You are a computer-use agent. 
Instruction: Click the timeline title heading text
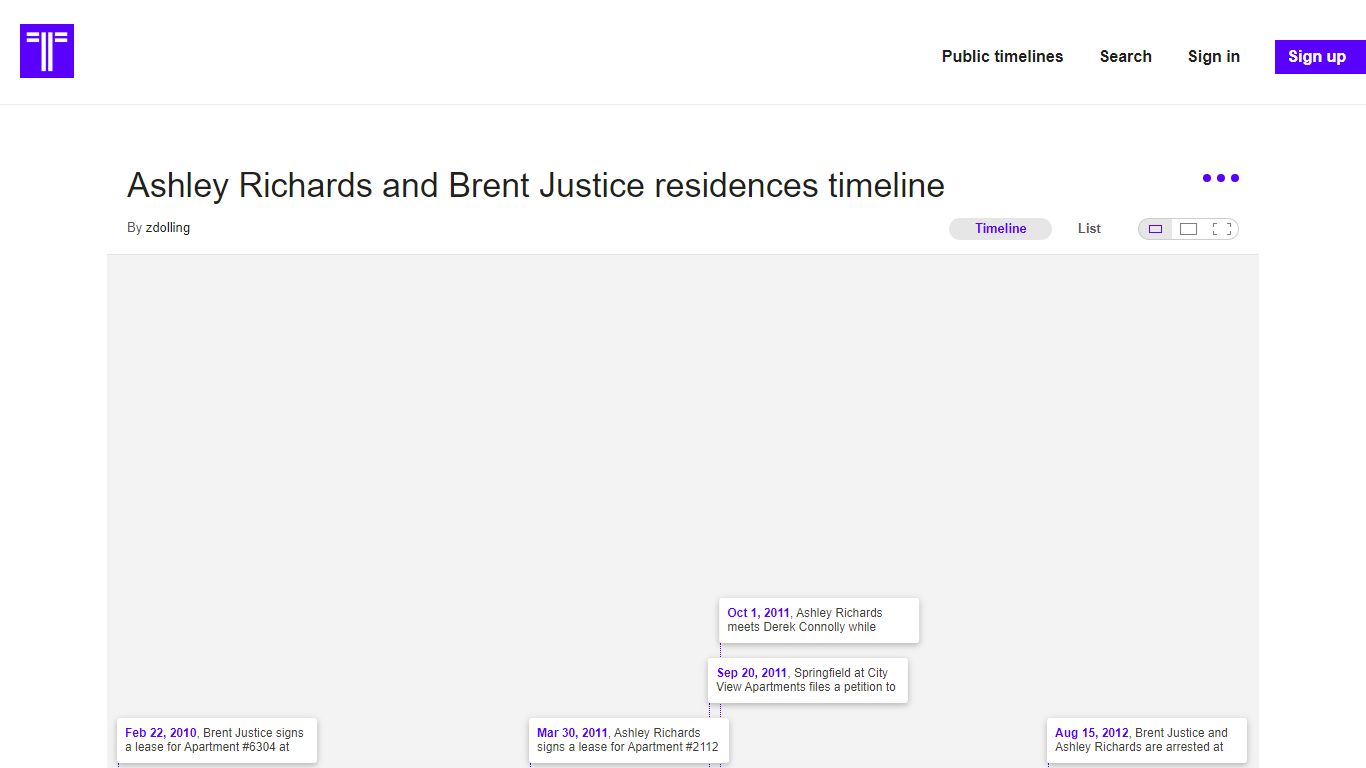click(536, 186)
